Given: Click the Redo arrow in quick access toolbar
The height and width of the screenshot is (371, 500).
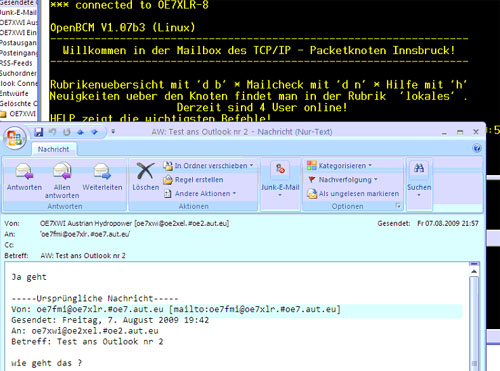Looking at the screenshot, I should (x=67, y=132).
